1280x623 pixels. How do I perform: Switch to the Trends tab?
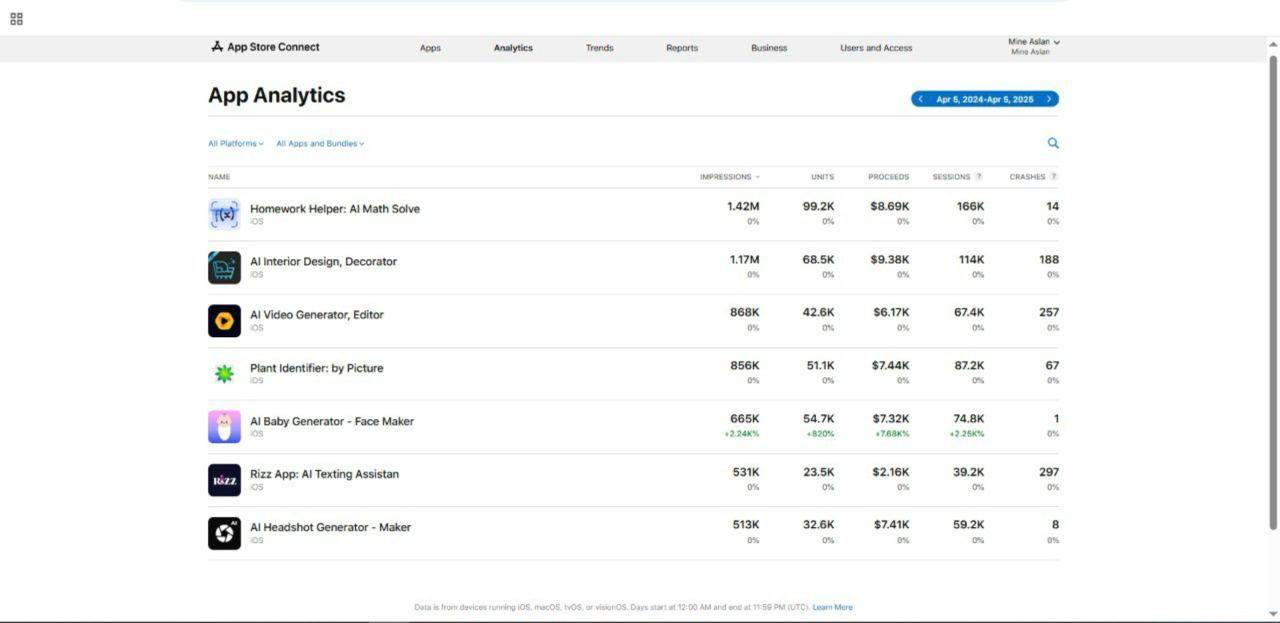click(x=599, y=48)
